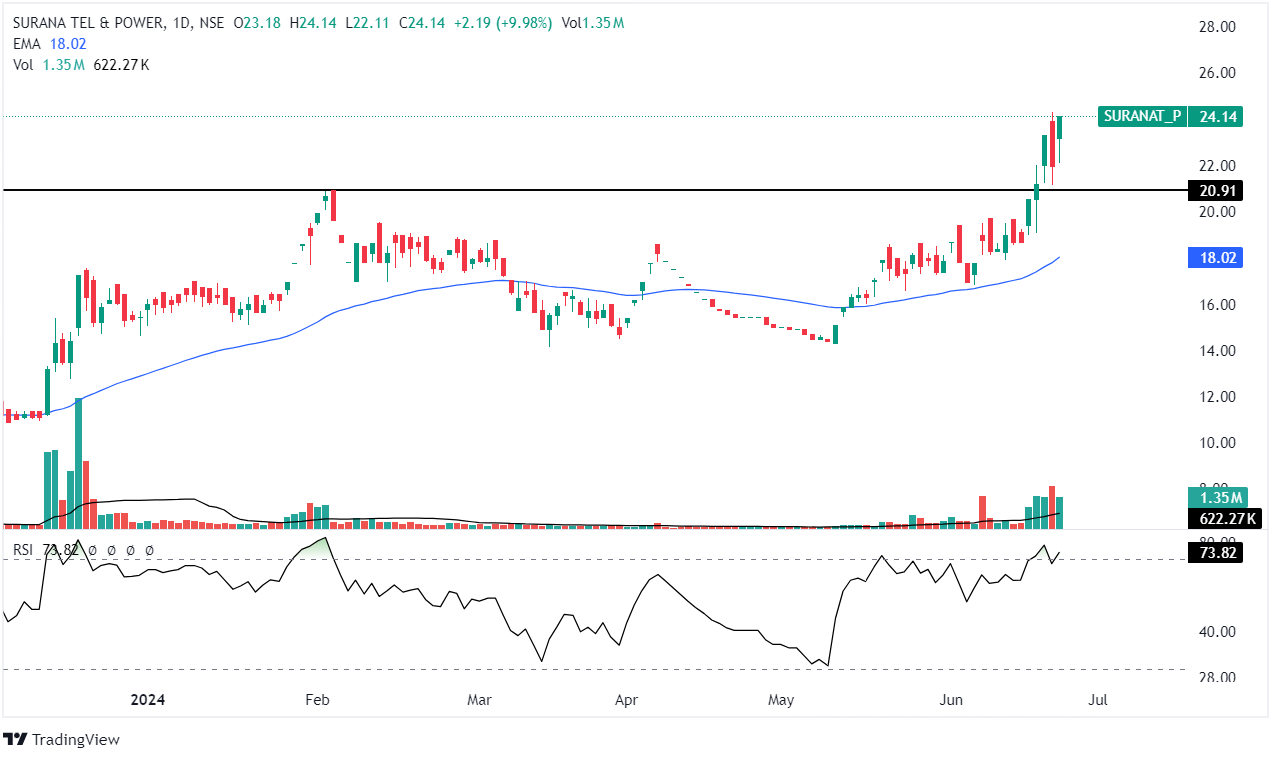Viewport: 1281px width, 761px height.
Task: Click the black 73.82 RSI value label
Action: [x=1215, y=553]
